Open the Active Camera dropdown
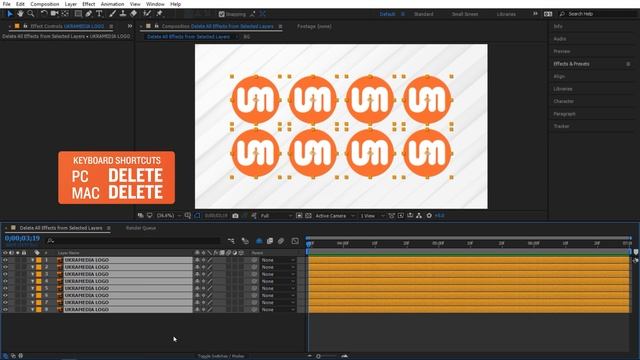 pos(334,216)
